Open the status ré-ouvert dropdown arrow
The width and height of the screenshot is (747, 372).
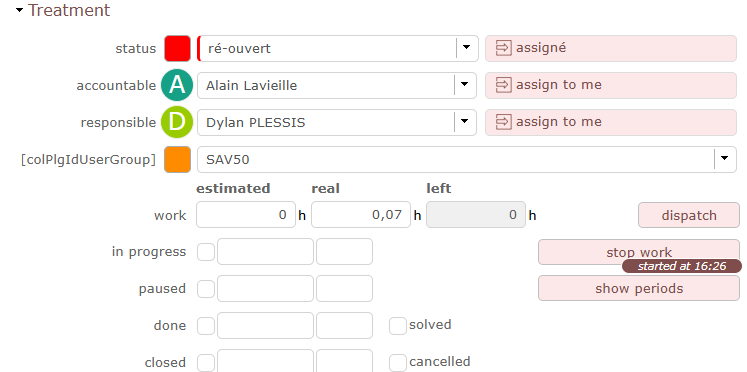click(466, 48)
